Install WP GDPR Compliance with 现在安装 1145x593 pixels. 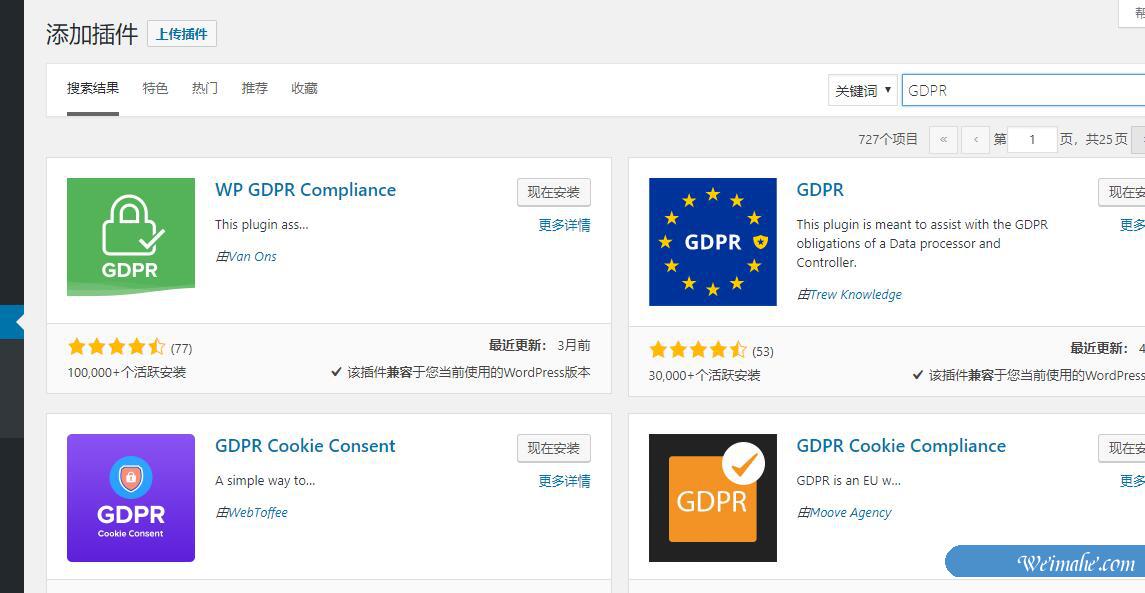[553, 192]
